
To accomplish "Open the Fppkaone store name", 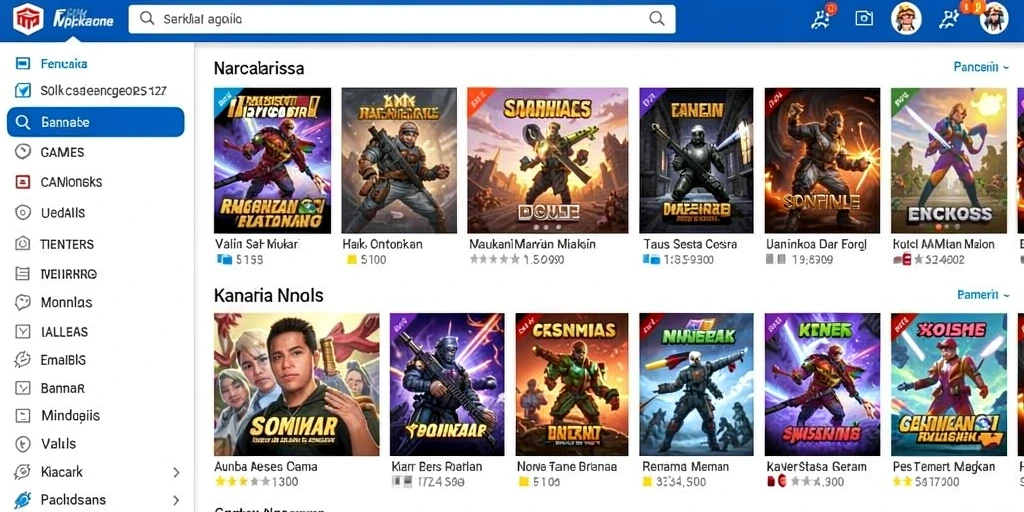I will pyautogui.click(x=83, y=18).
